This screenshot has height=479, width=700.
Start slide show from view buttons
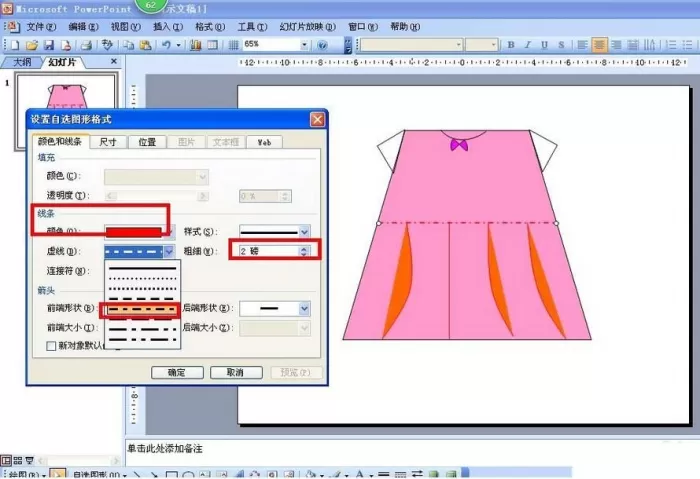(29, 460)
